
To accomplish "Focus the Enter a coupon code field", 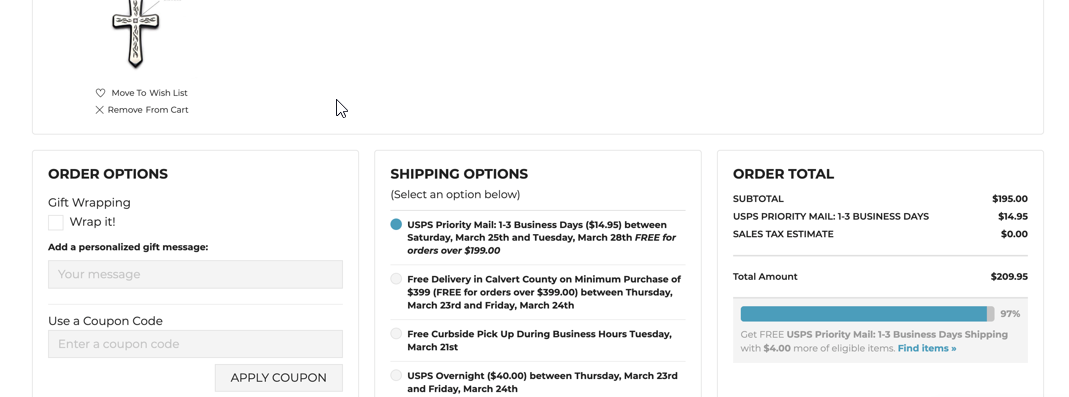I will 195,344.
